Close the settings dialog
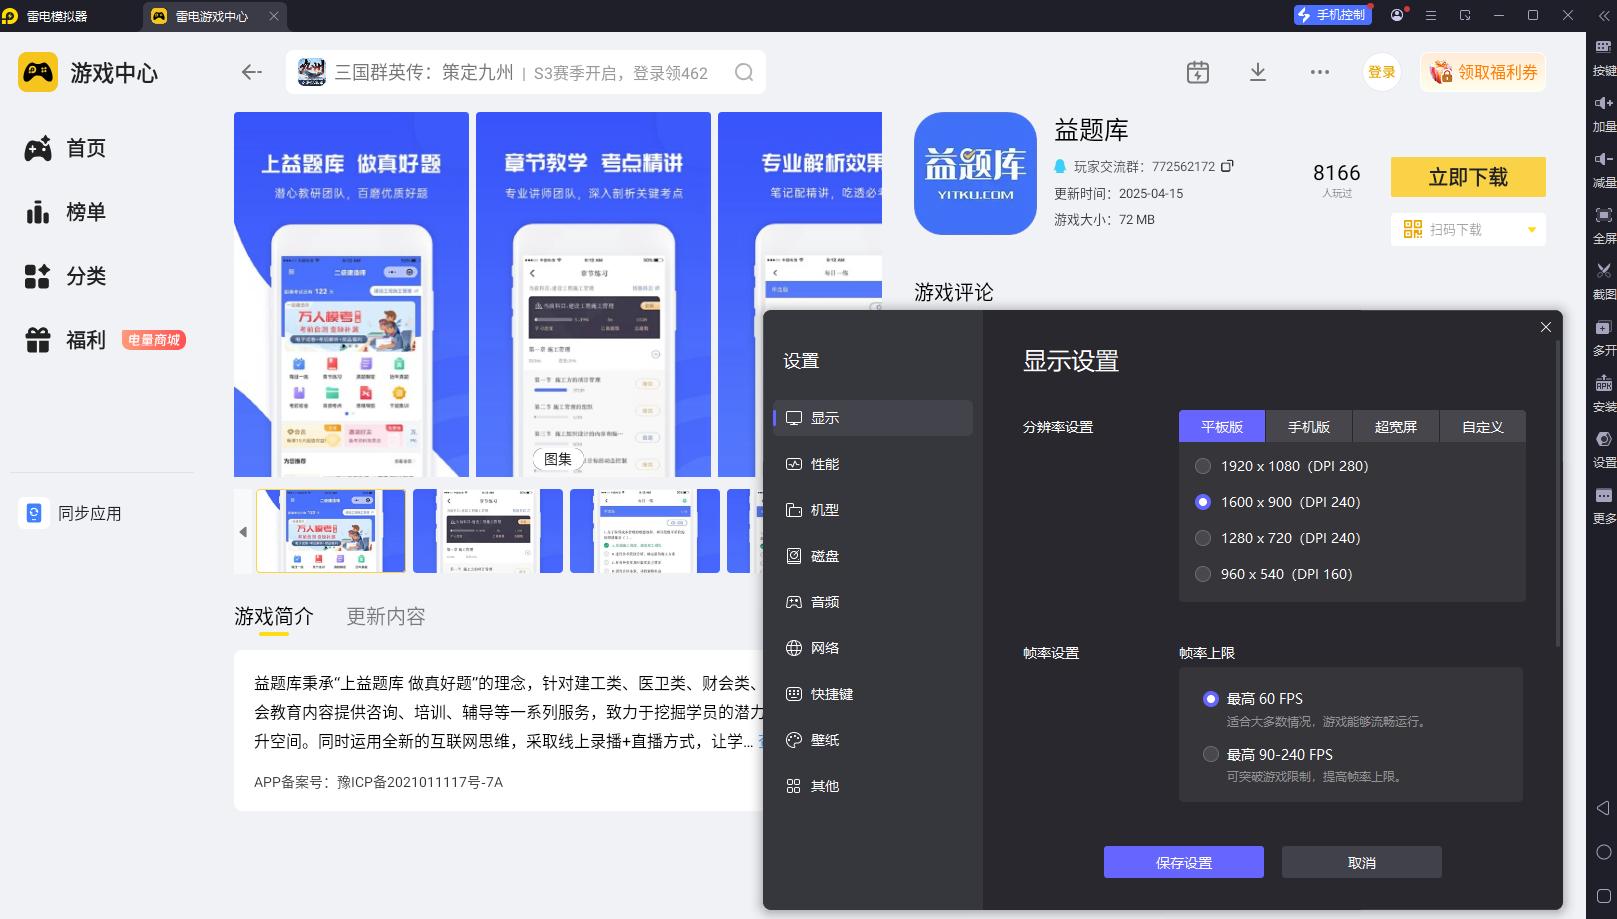The height and width of the screenshot is (919, 1617). point(1546,327)
